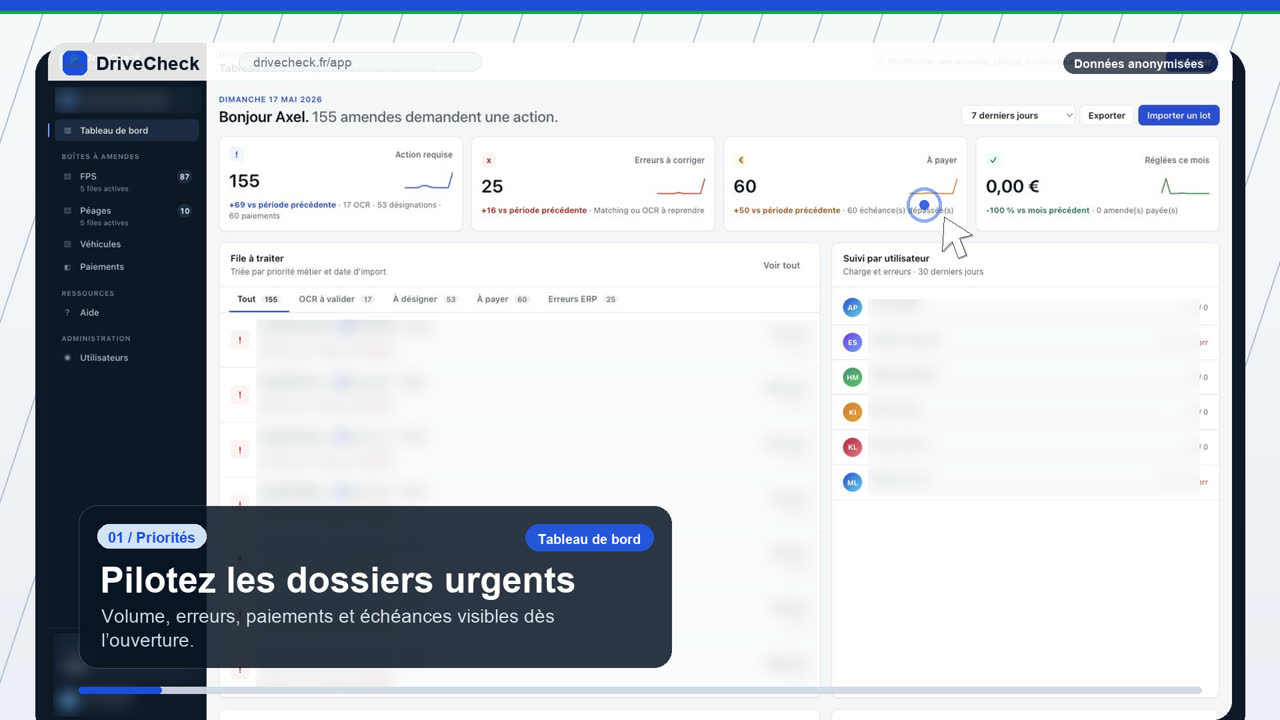Click the 10 badge next to Péages
This screenshot has width=1280, height=720.
(x=184, y=211)
